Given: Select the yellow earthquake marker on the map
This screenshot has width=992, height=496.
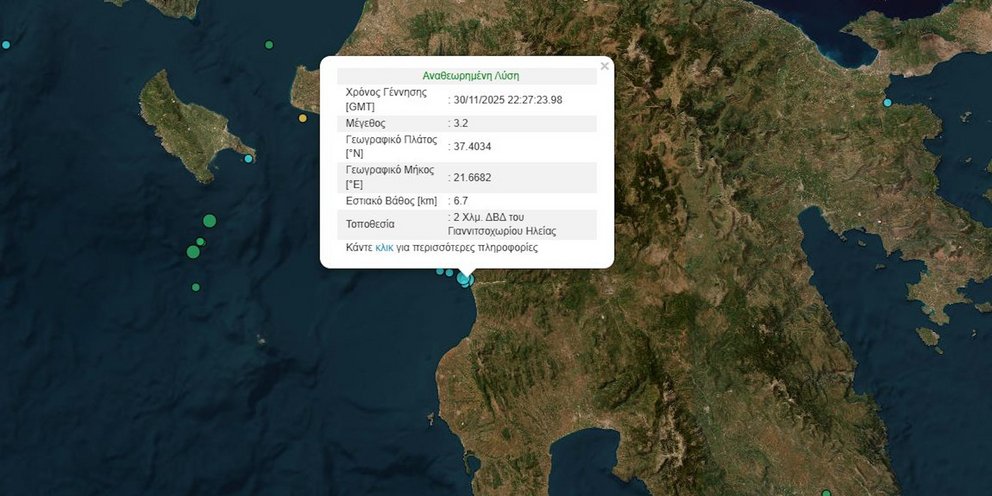Looking at the screenshot, I should [303, 118].
